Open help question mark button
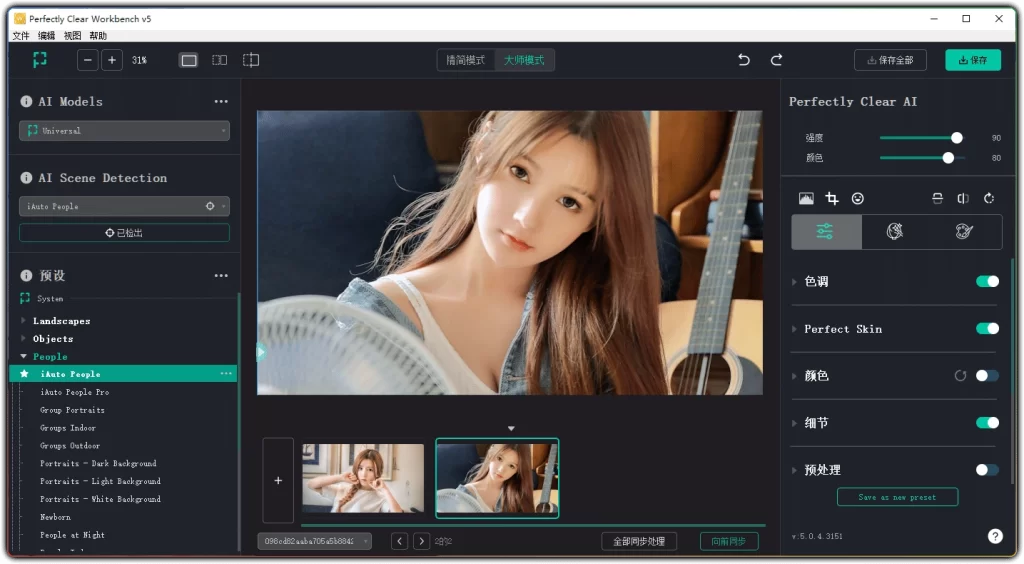Screen dimensions: 1024x564 995,536
